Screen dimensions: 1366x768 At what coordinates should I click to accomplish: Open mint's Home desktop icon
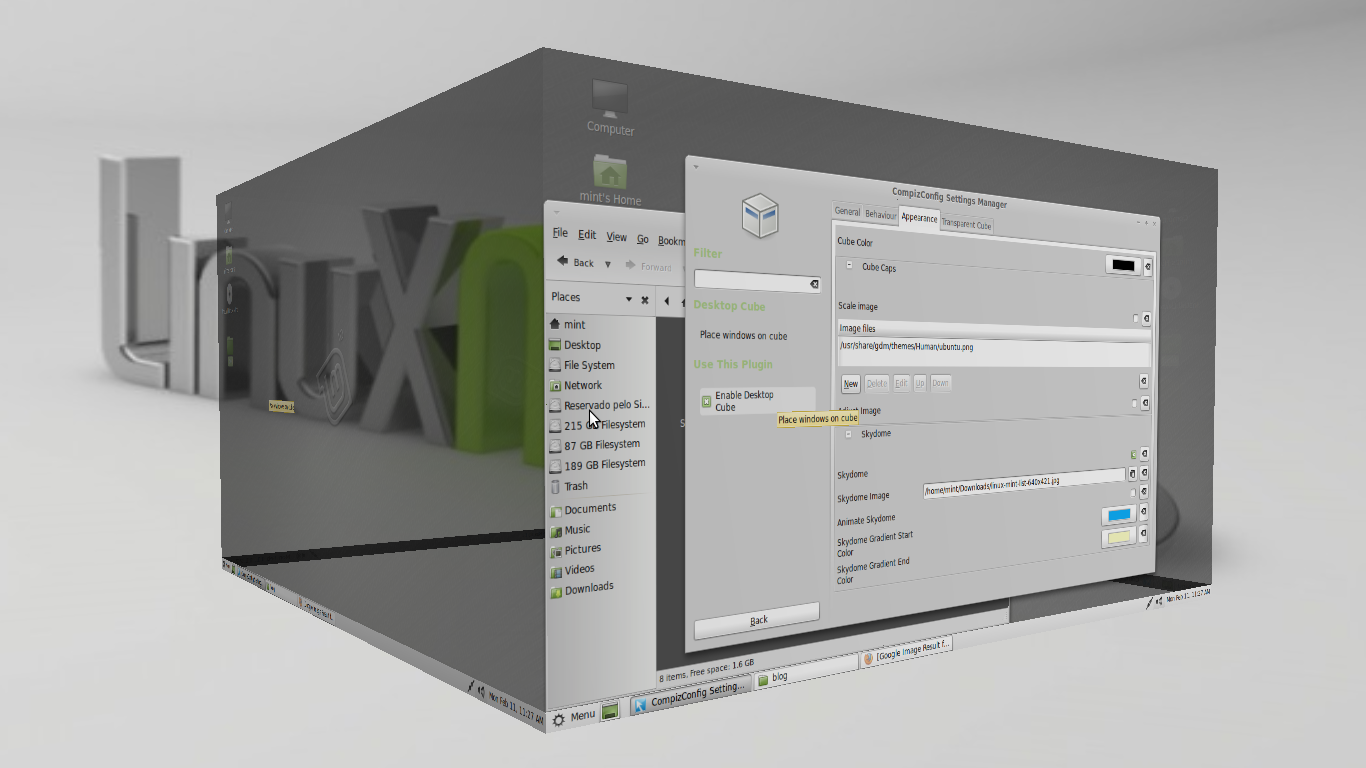click(x=609, y=180)
